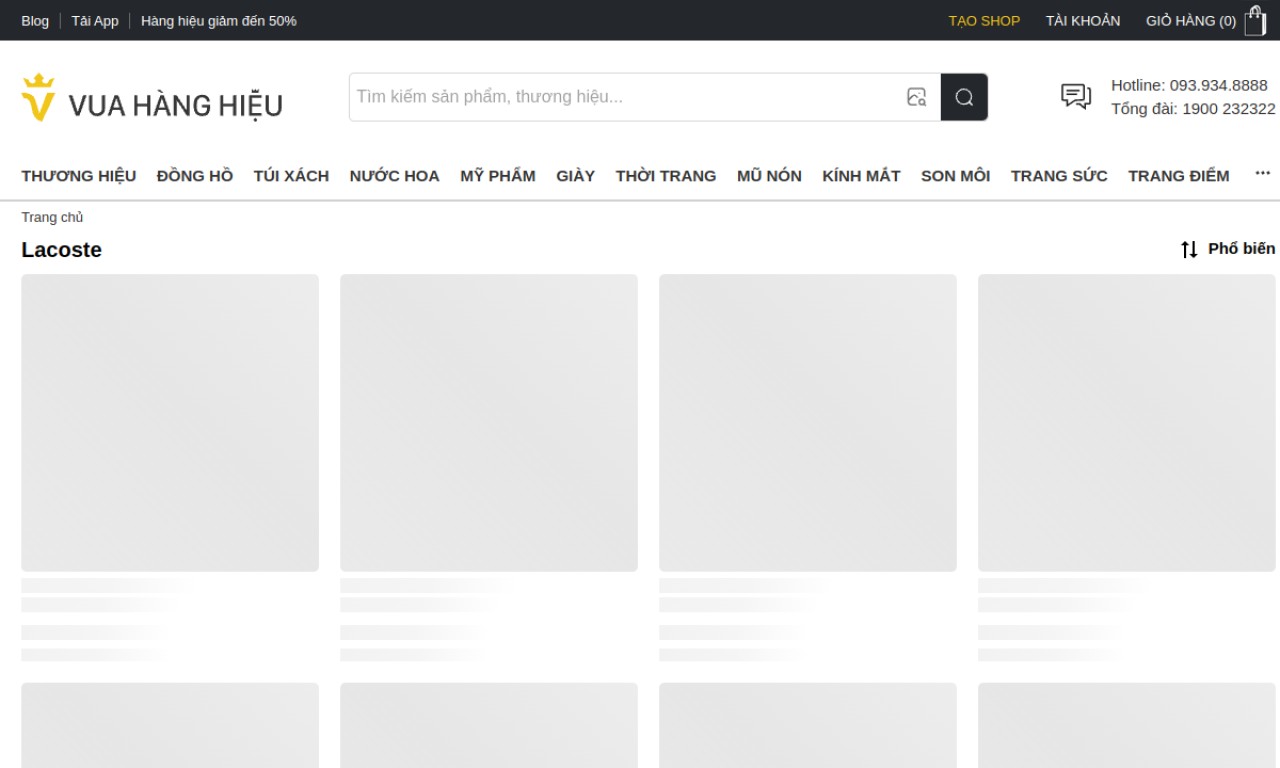Click the sort arrows icon beside Phổ biến
This screenshot has height=768, width=1280.
pos(1189,249)
